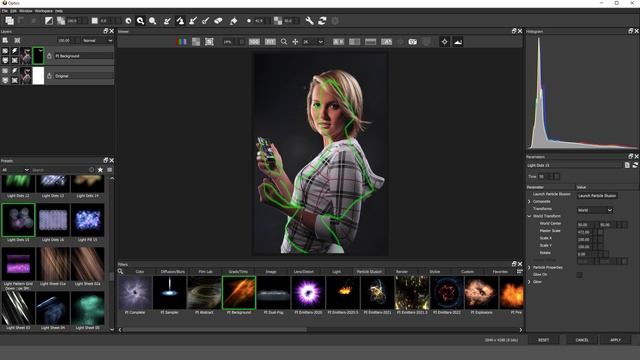Screen dimensions: 640x360
Task: Click the target crosshair icon in Viewer toolbar
Action: pos(444,42)
